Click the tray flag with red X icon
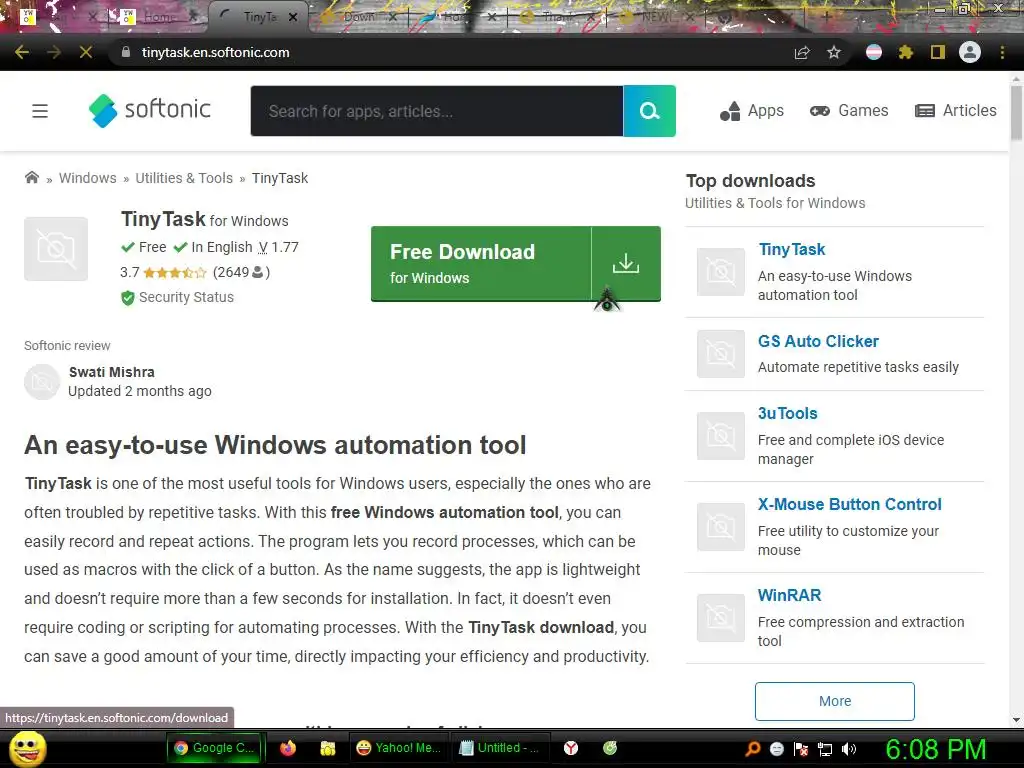 [801, 749]
